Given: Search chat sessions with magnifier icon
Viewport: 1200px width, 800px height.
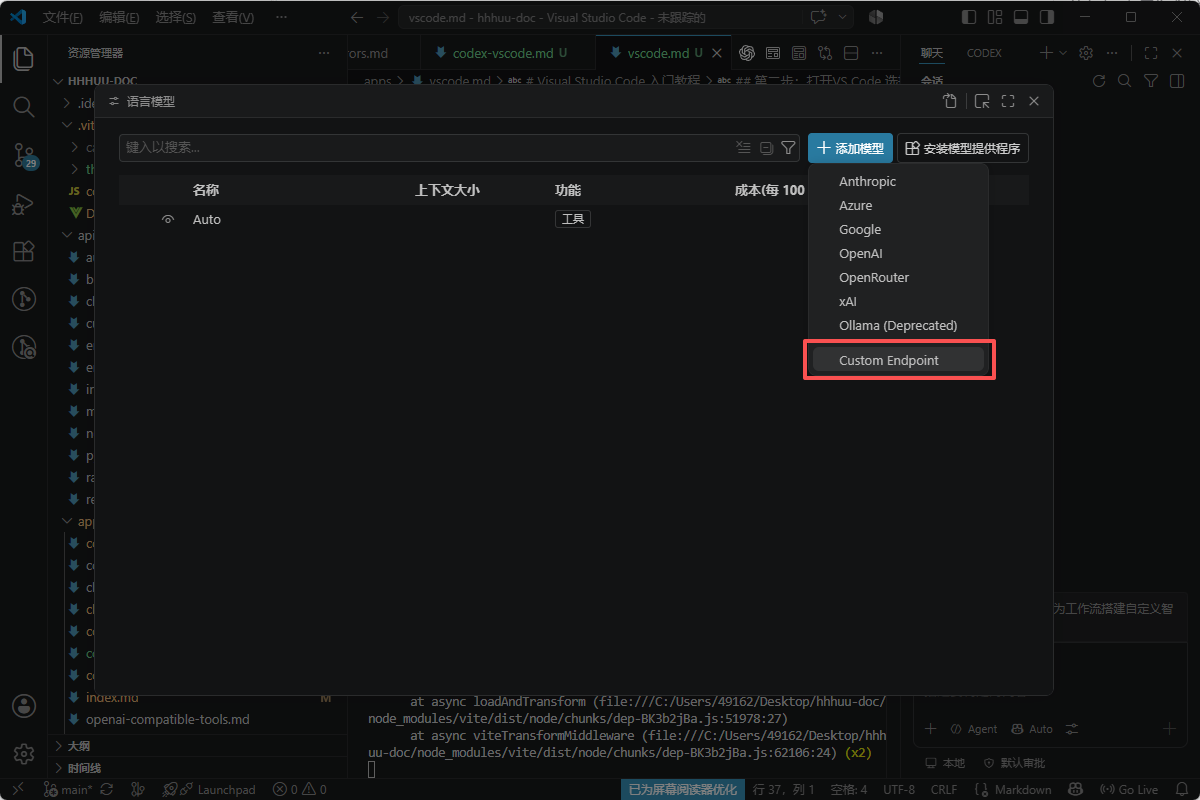Looking at the screenshot, I should pyautogui.click(x=1124, y=81).
